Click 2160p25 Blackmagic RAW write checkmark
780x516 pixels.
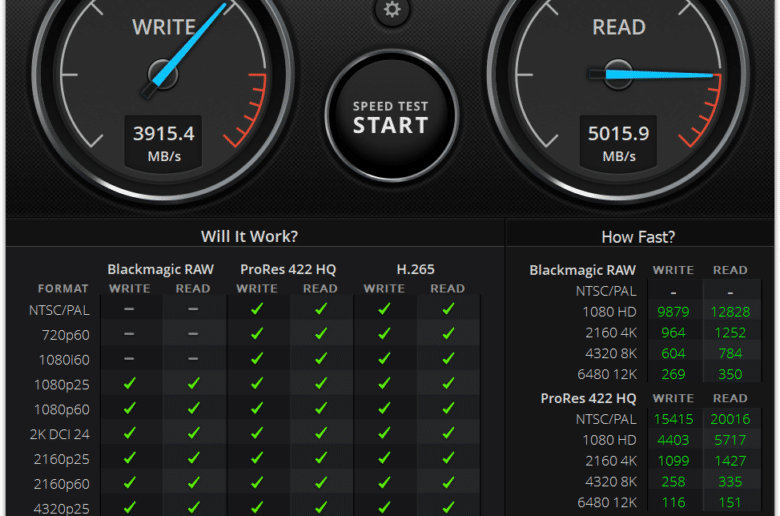click(x=130, y=458)
